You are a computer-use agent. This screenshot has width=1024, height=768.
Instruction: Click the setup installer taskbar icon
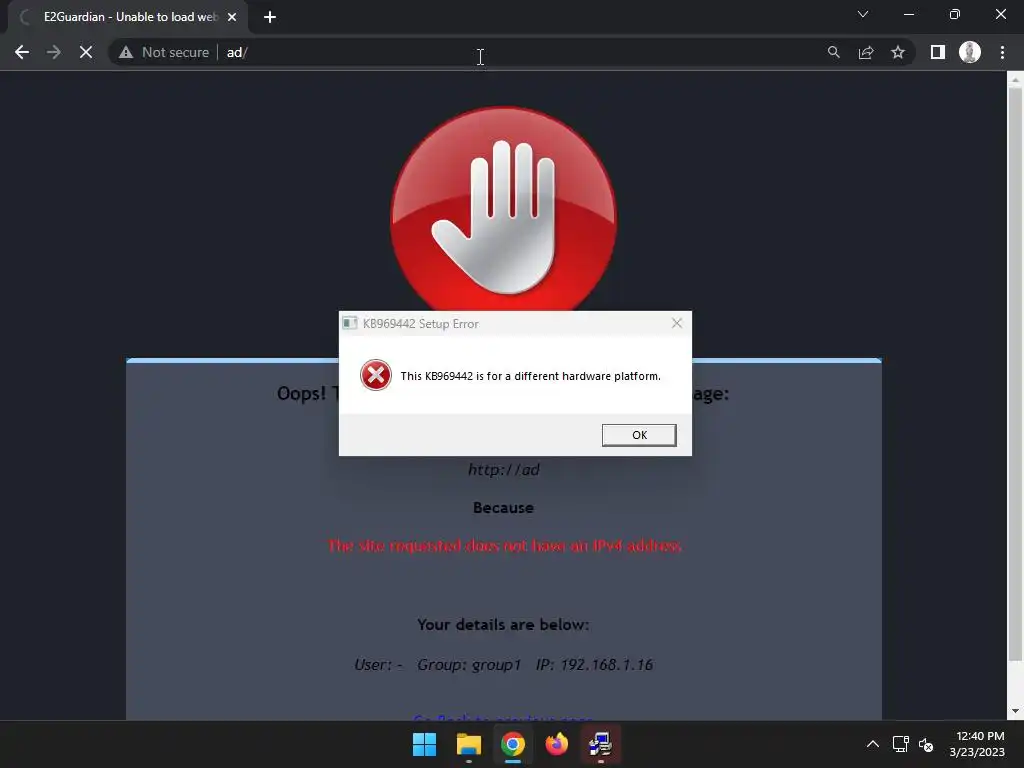click(x=600, y=744)
